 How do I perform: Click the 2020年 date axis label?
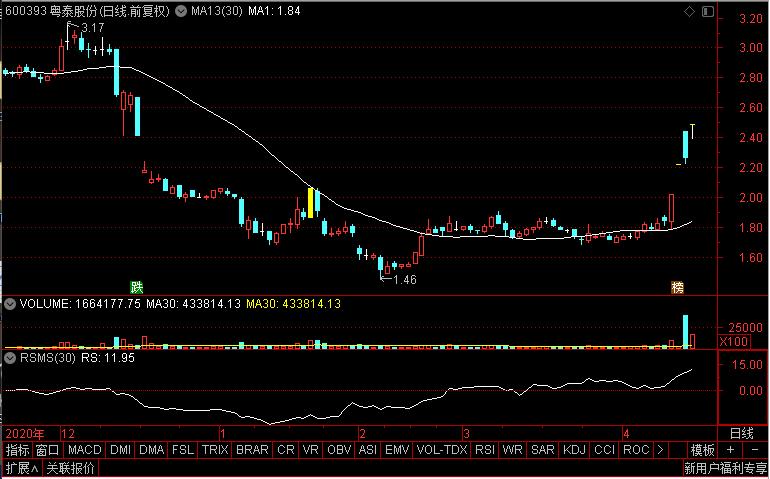coord(25,434)
